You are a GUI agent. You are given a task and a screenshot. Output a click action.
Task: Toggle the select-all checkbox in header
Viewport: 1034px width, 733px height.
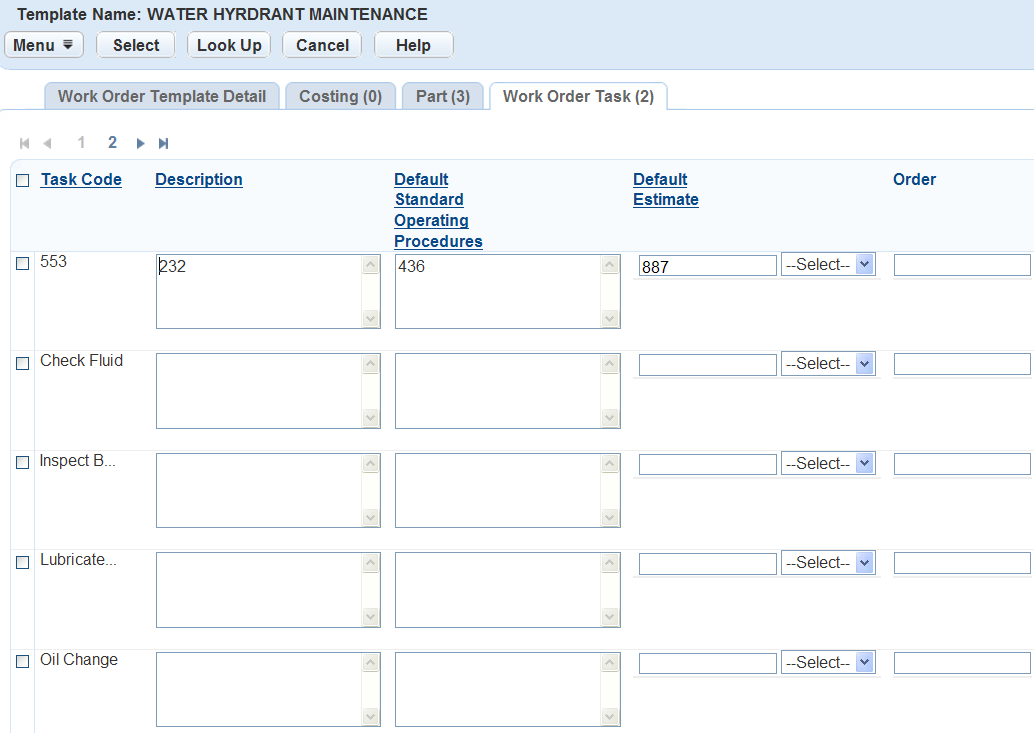[23, 181]
